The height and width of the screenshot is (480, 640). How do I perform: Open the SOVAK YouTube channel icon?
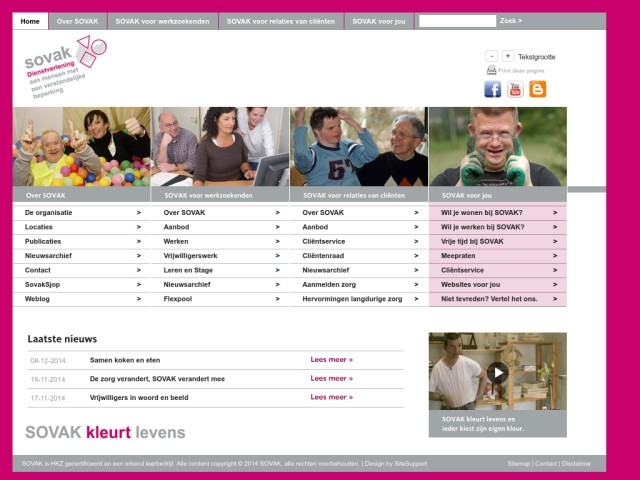[x=515, y=89]
